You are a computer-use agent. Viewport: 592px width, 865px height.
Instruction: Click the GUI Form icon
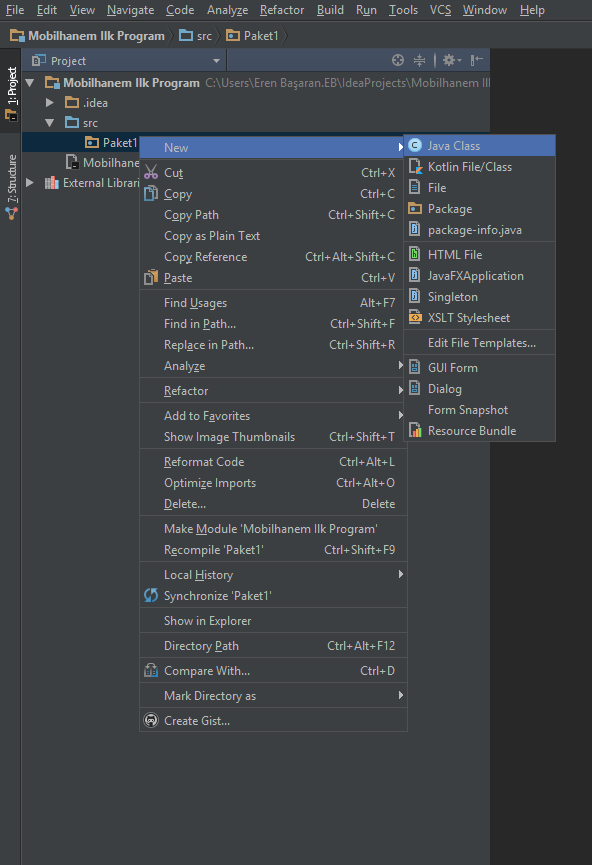pyautogui.click(x=415, y=367)
